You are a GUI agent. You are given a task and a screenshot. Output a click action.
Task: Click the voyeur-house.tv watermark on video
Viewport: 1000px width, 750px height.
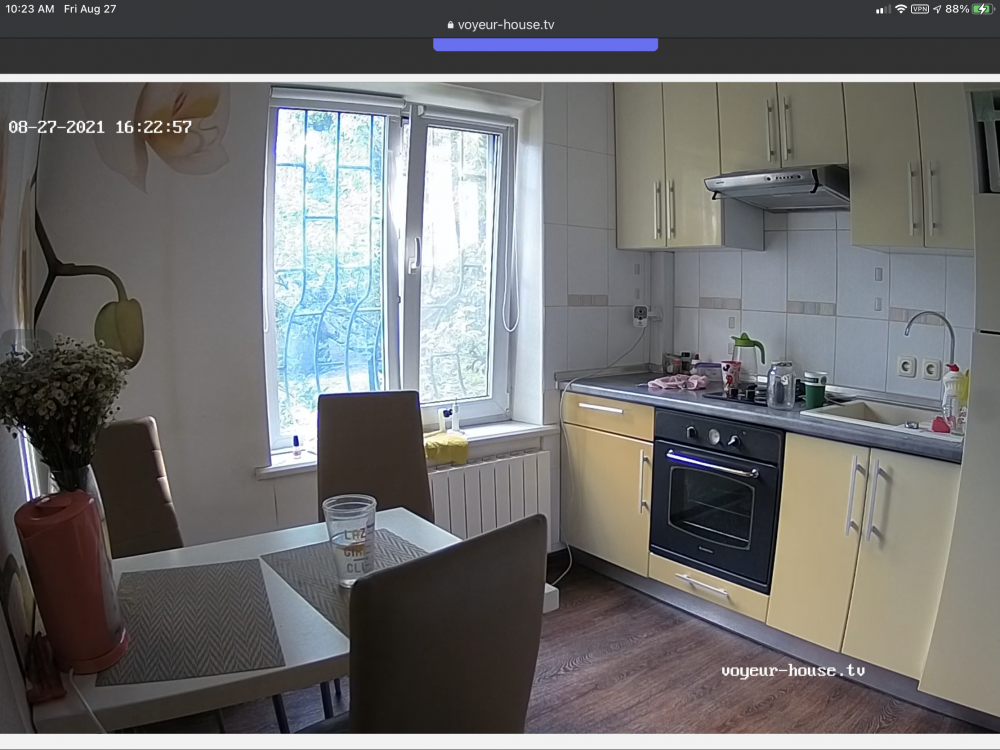793,670
